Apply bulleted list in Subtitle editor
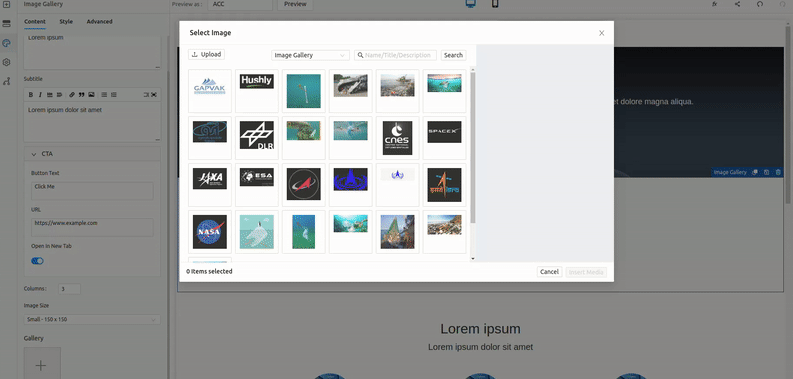Screen dimensions: 793x379 click(104, 95)
